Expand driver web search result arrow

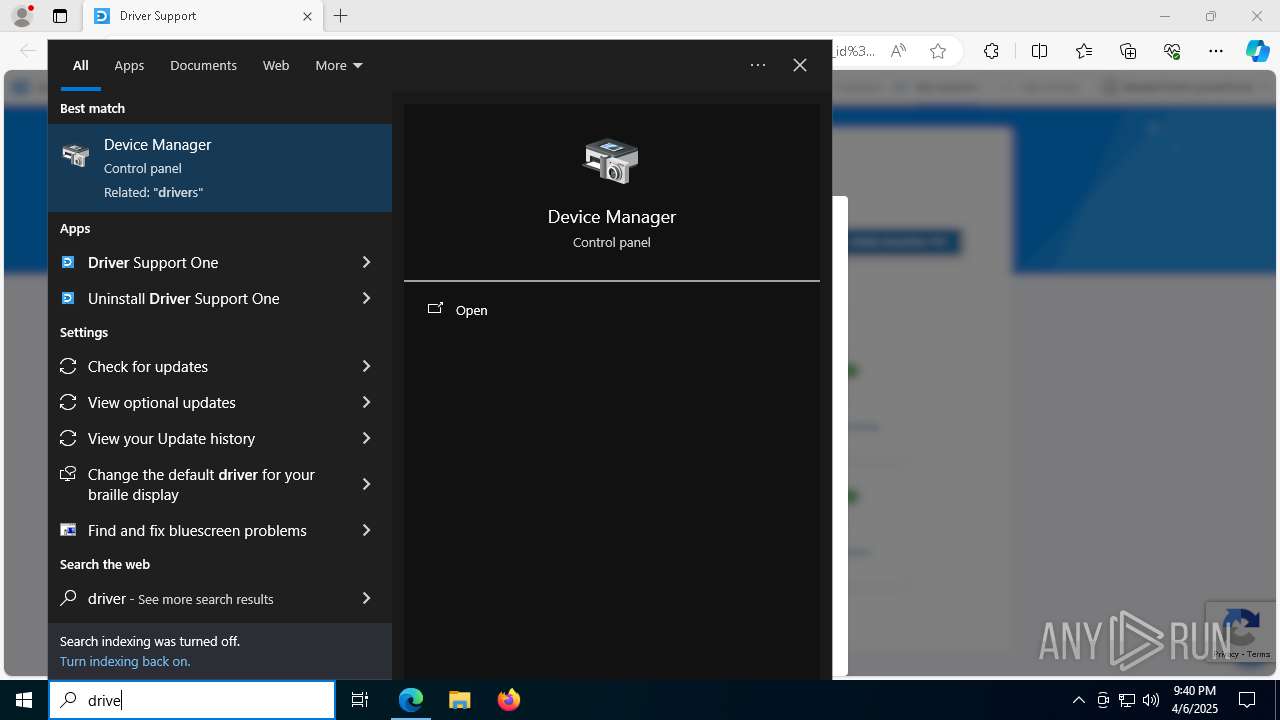366,598
